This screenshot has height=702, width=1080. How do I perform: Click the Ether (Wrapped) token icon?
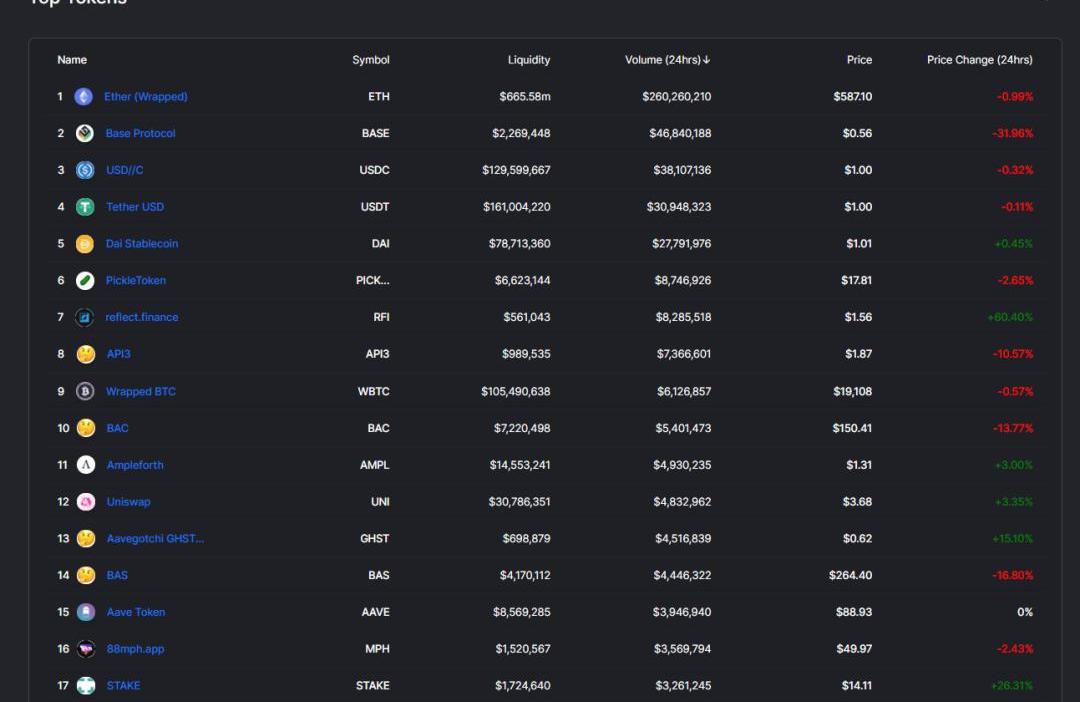(84, 97)
